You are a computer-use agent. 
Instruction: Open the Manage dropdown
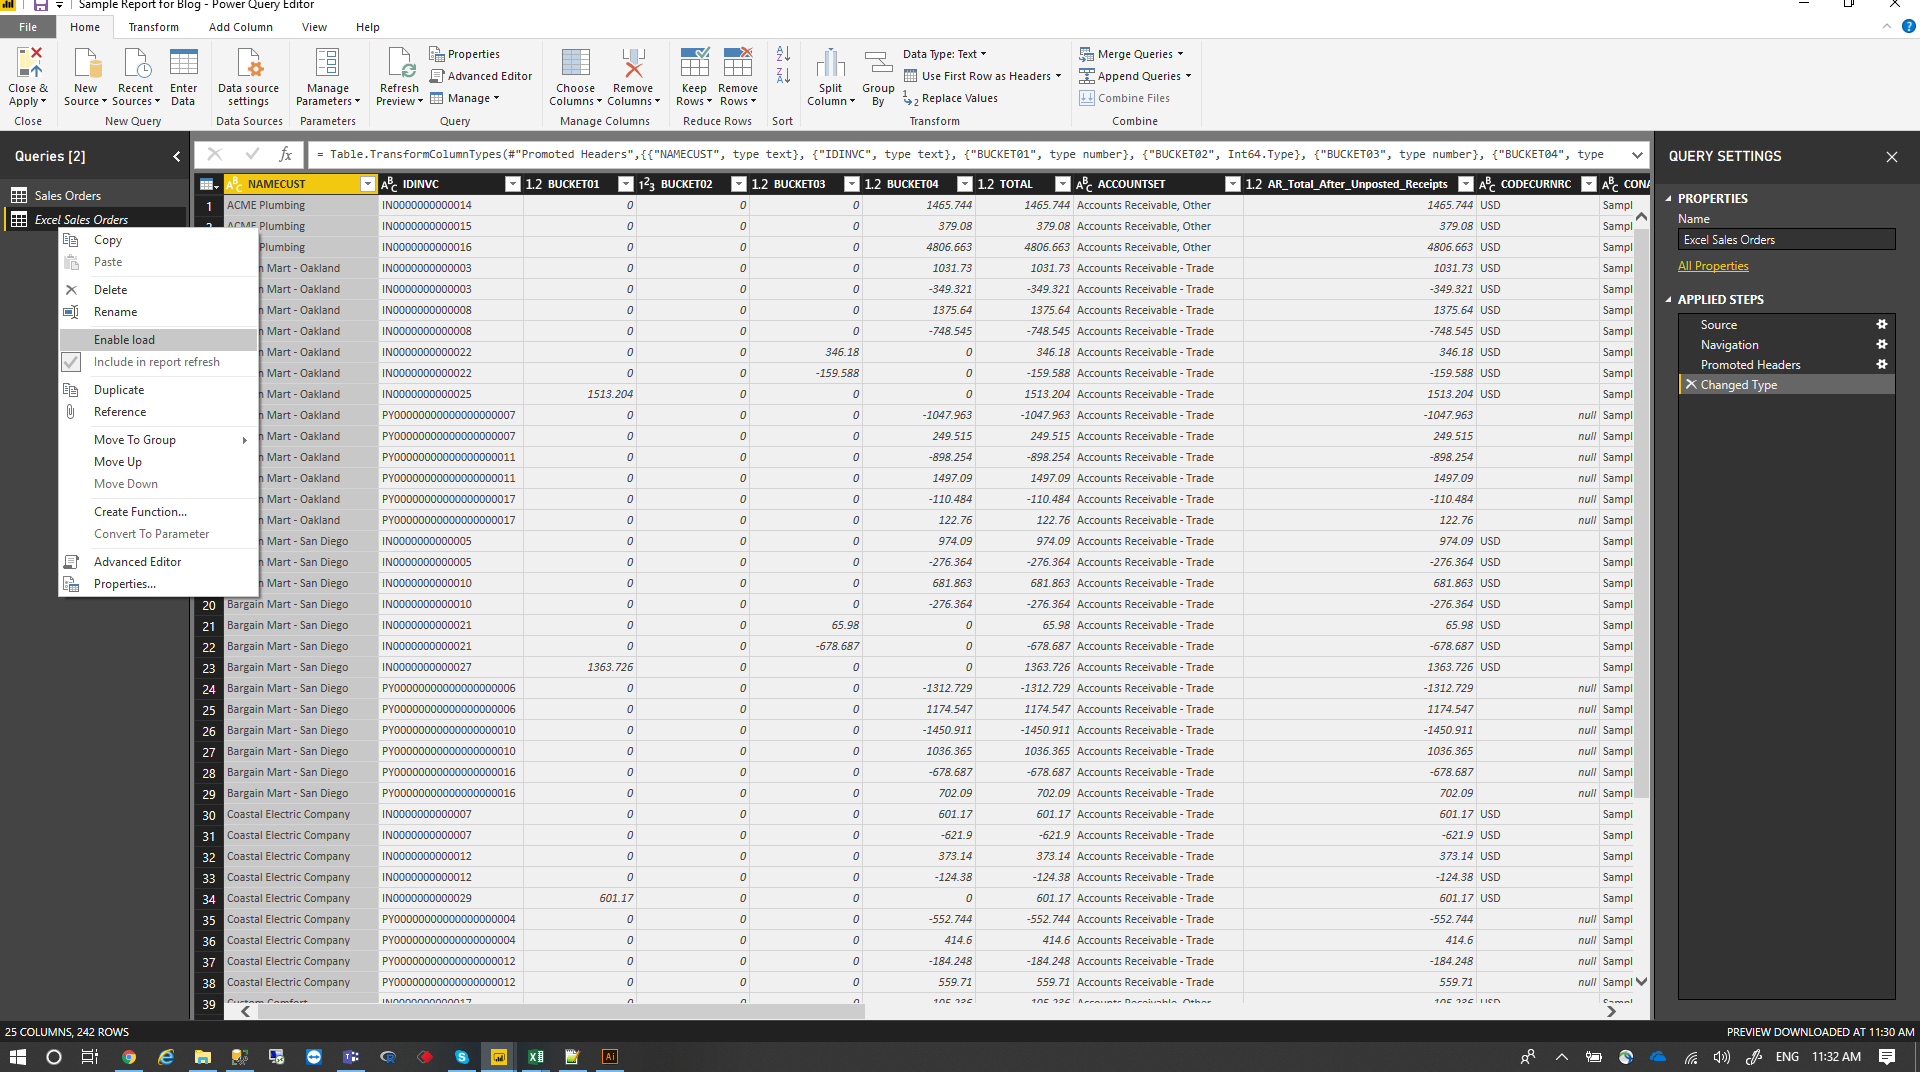coord(465,98)
